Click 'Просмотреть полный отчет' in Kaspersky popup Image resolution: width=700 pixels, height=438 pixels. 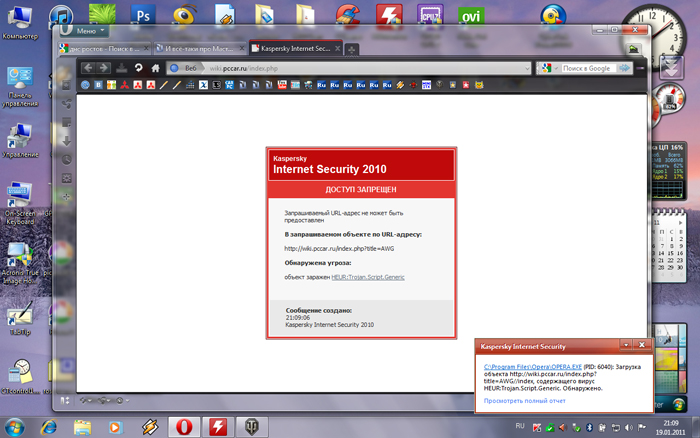(525, 401)
